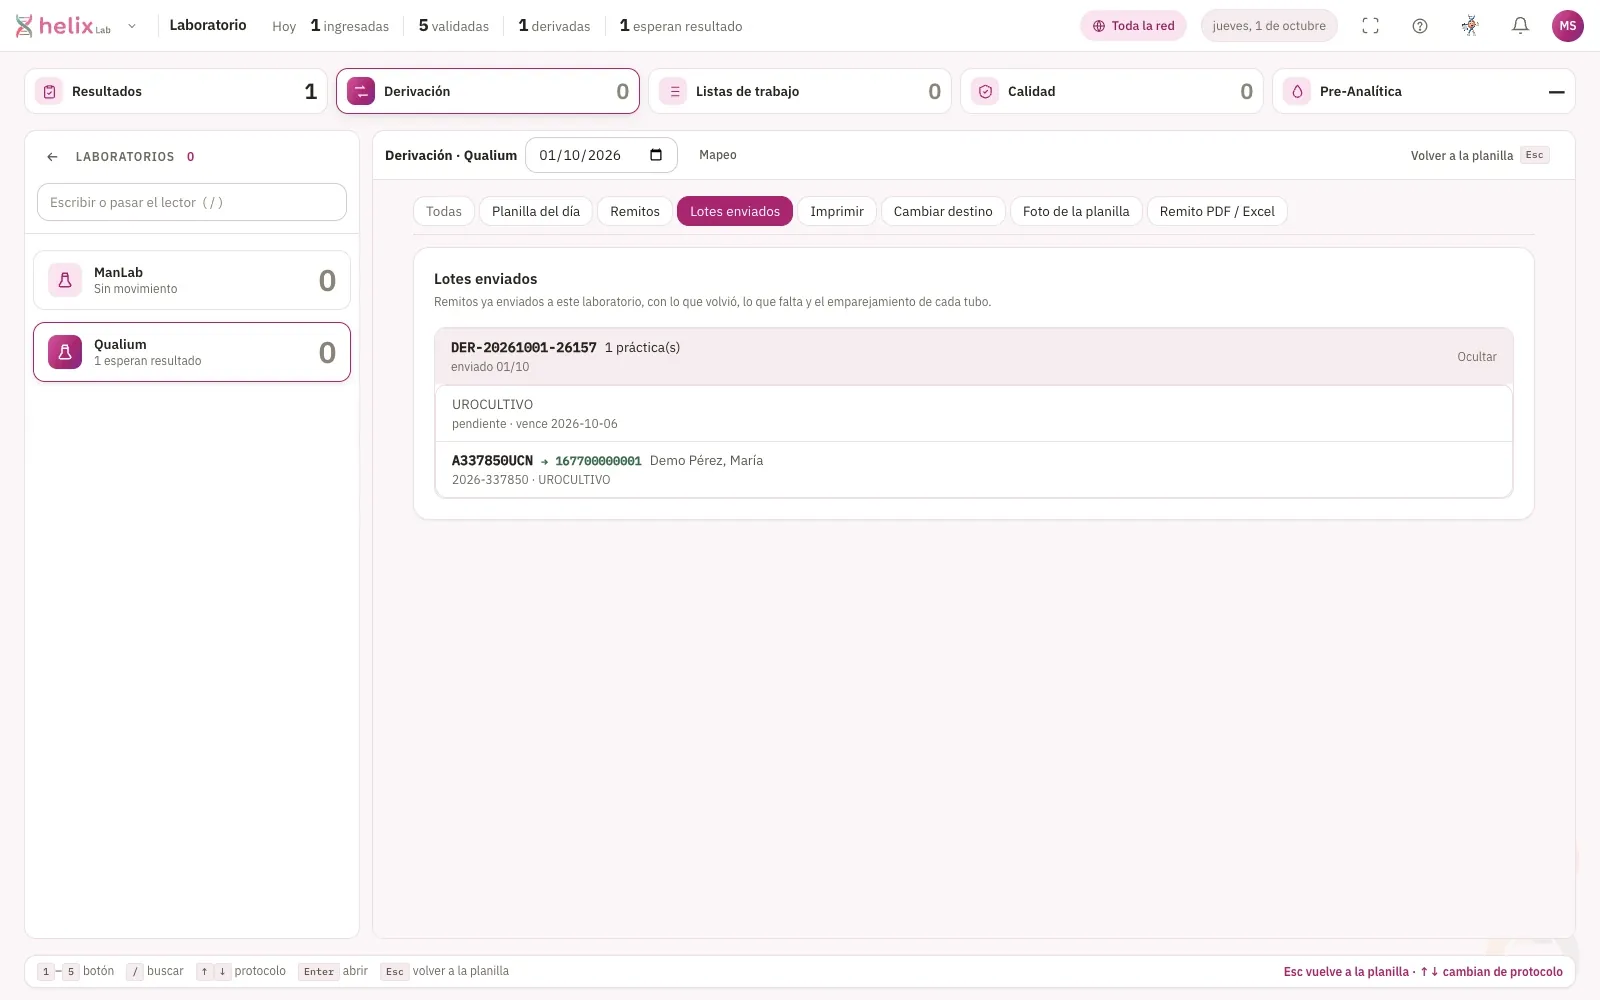Open the Pre-Analítica module card
The height and width of the screenshot is (1000, 1600).
click(x=1424, y=91)
